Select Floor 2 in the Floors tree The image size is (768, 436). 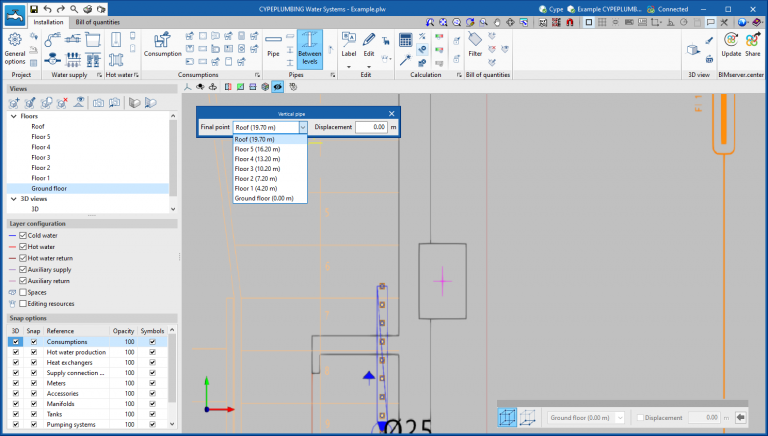[x=41, y=168]
